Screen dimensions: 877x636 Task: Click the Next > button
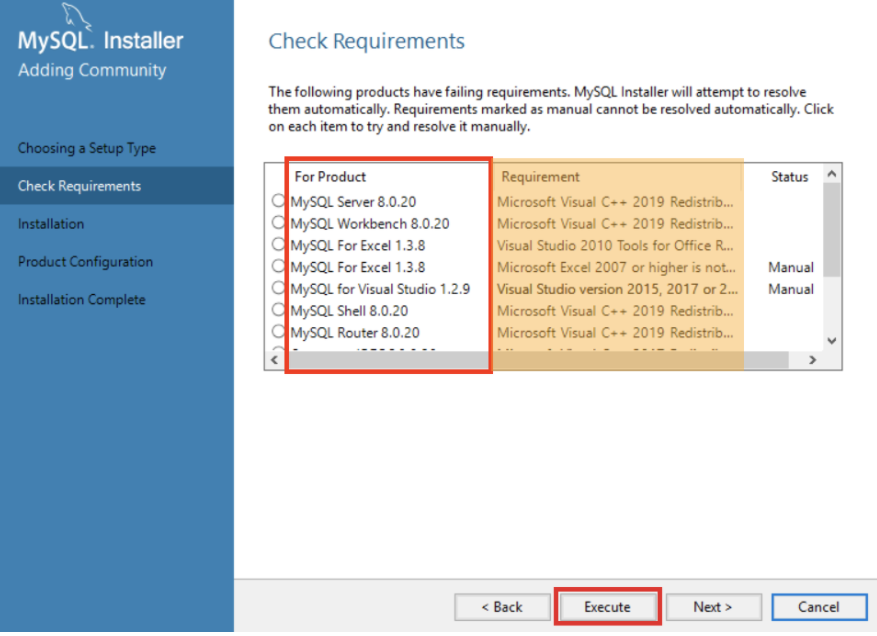click(x=713, y=607)
